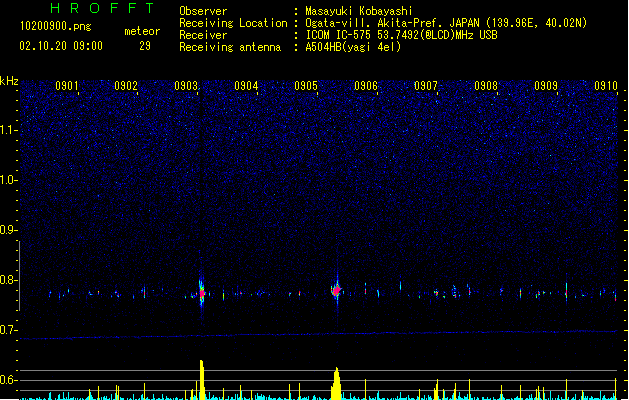The width and height of the screenshot is (629, 400).
Task: Click the 0905 time marker
Action: tap(306, 86)
